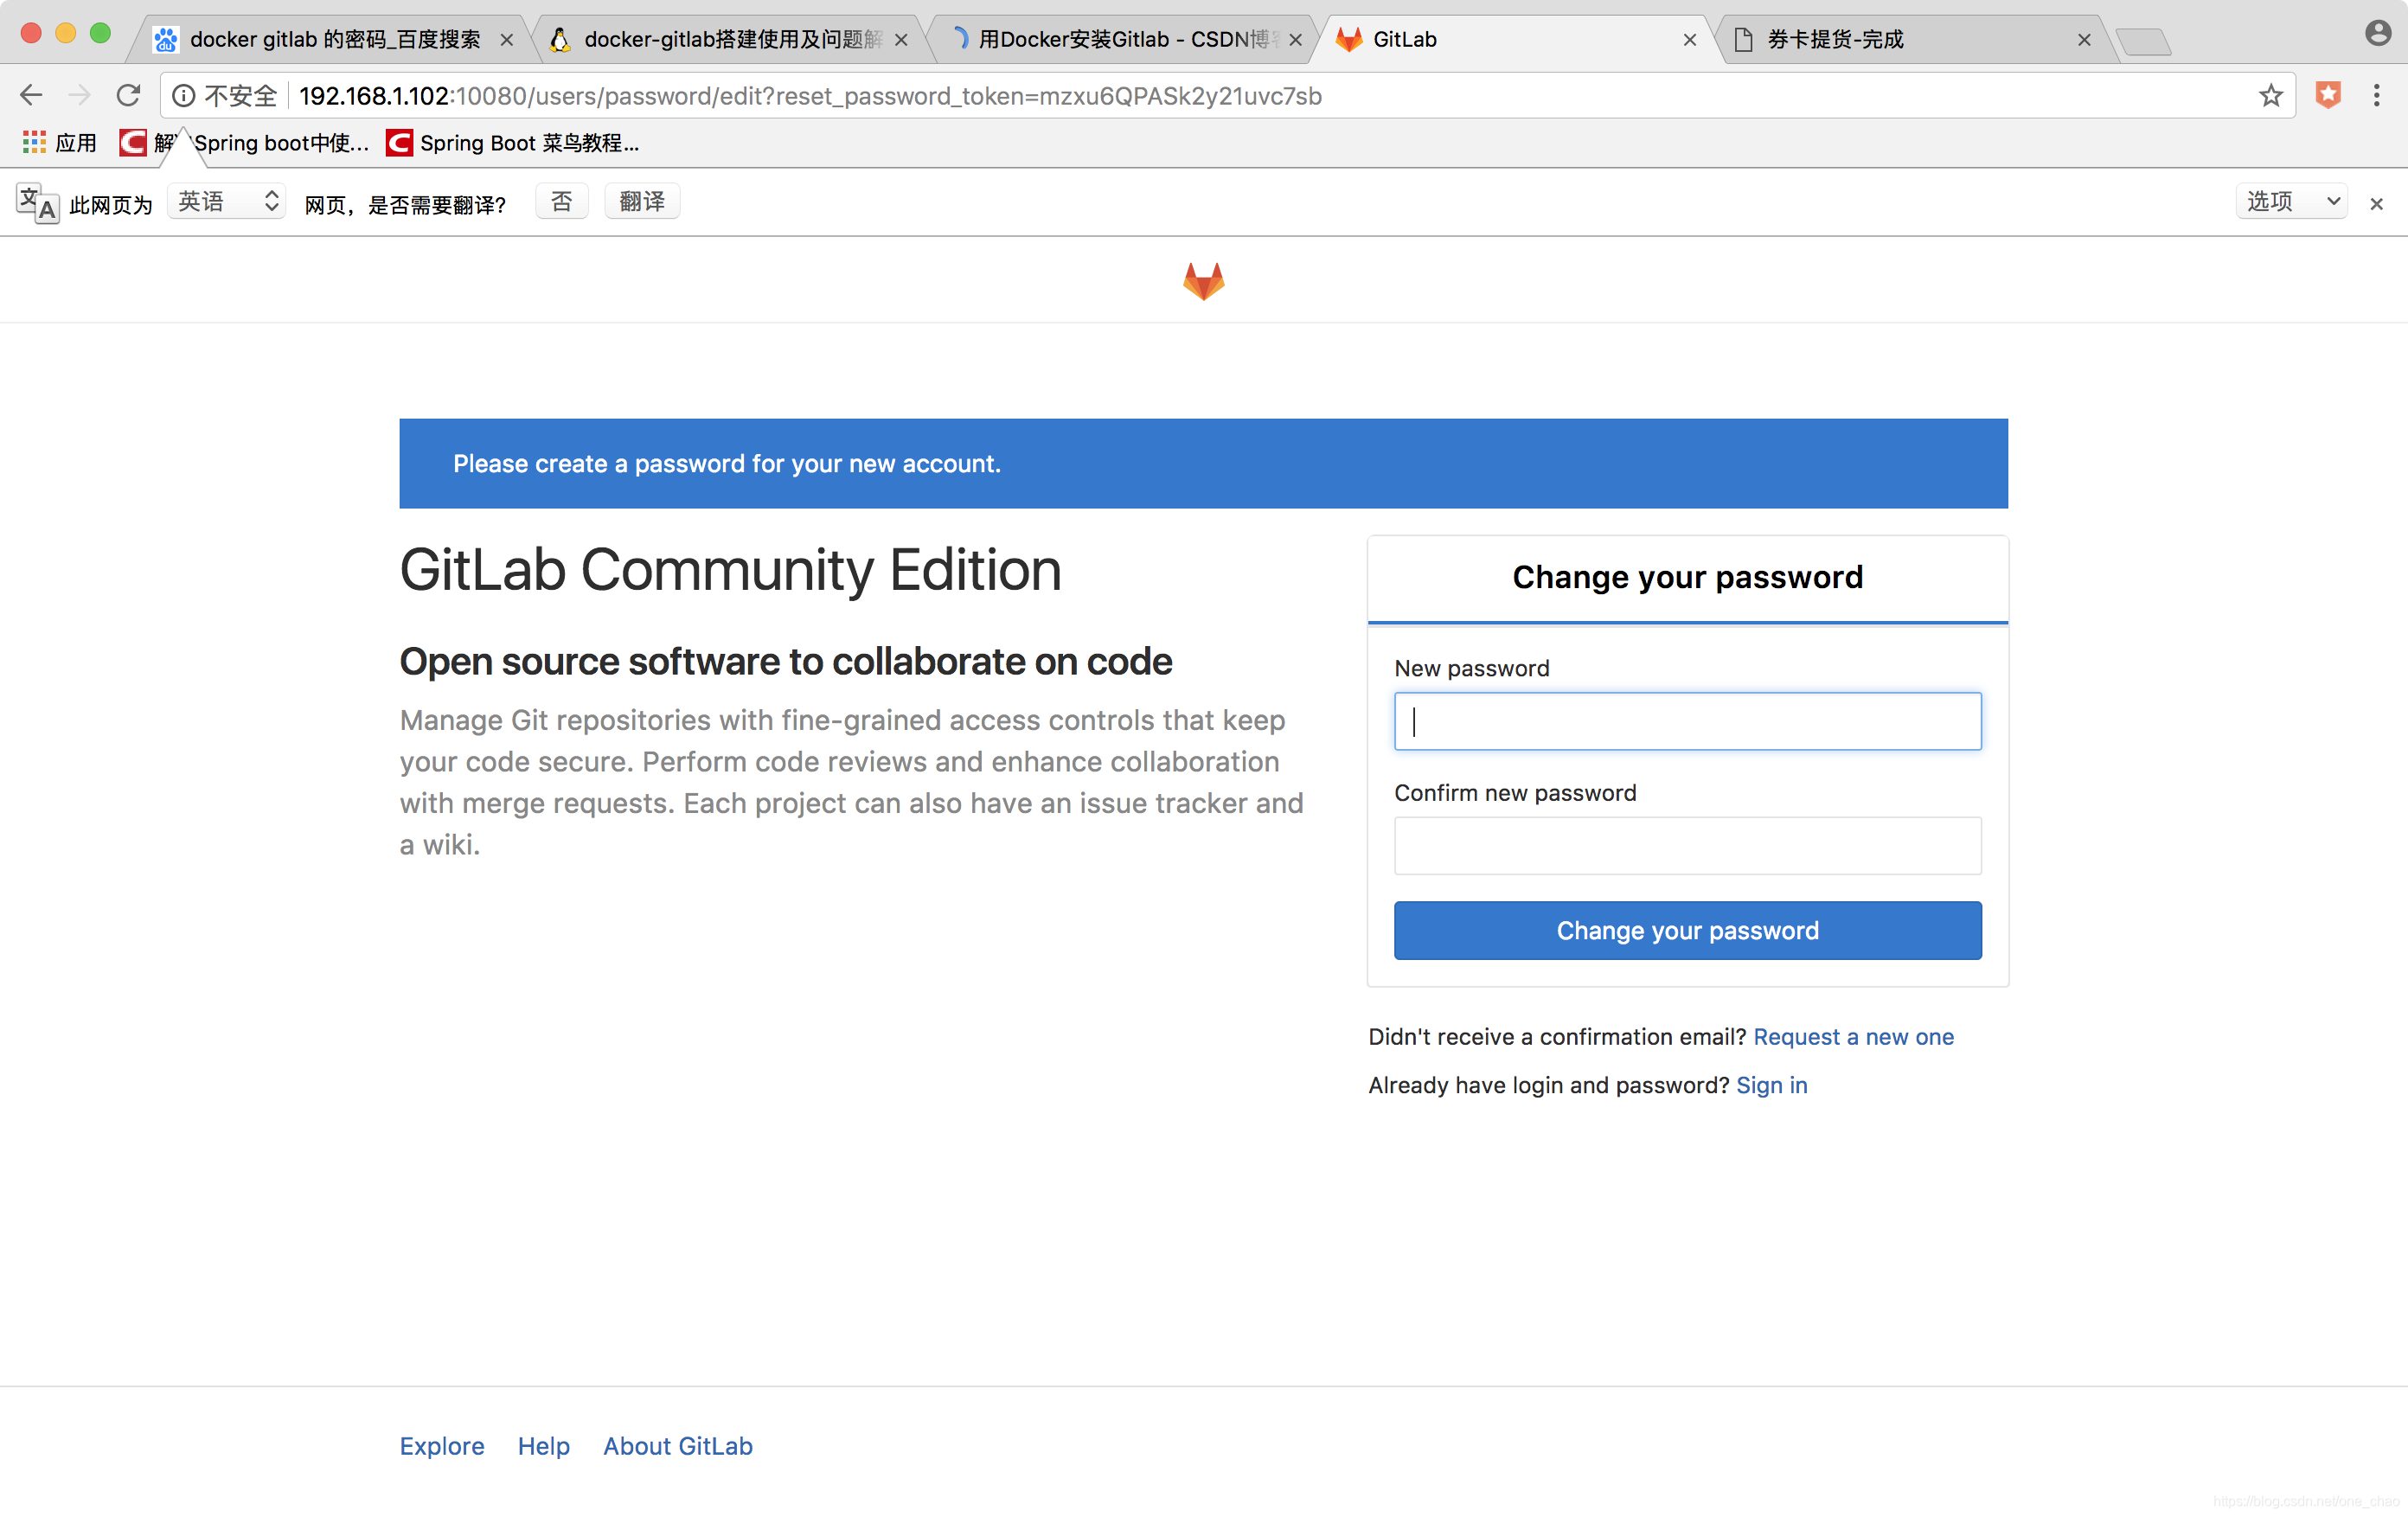The image size is (2408, 1517).
Task: Click the orange shield extension icon
Action: pos(2328,96)
